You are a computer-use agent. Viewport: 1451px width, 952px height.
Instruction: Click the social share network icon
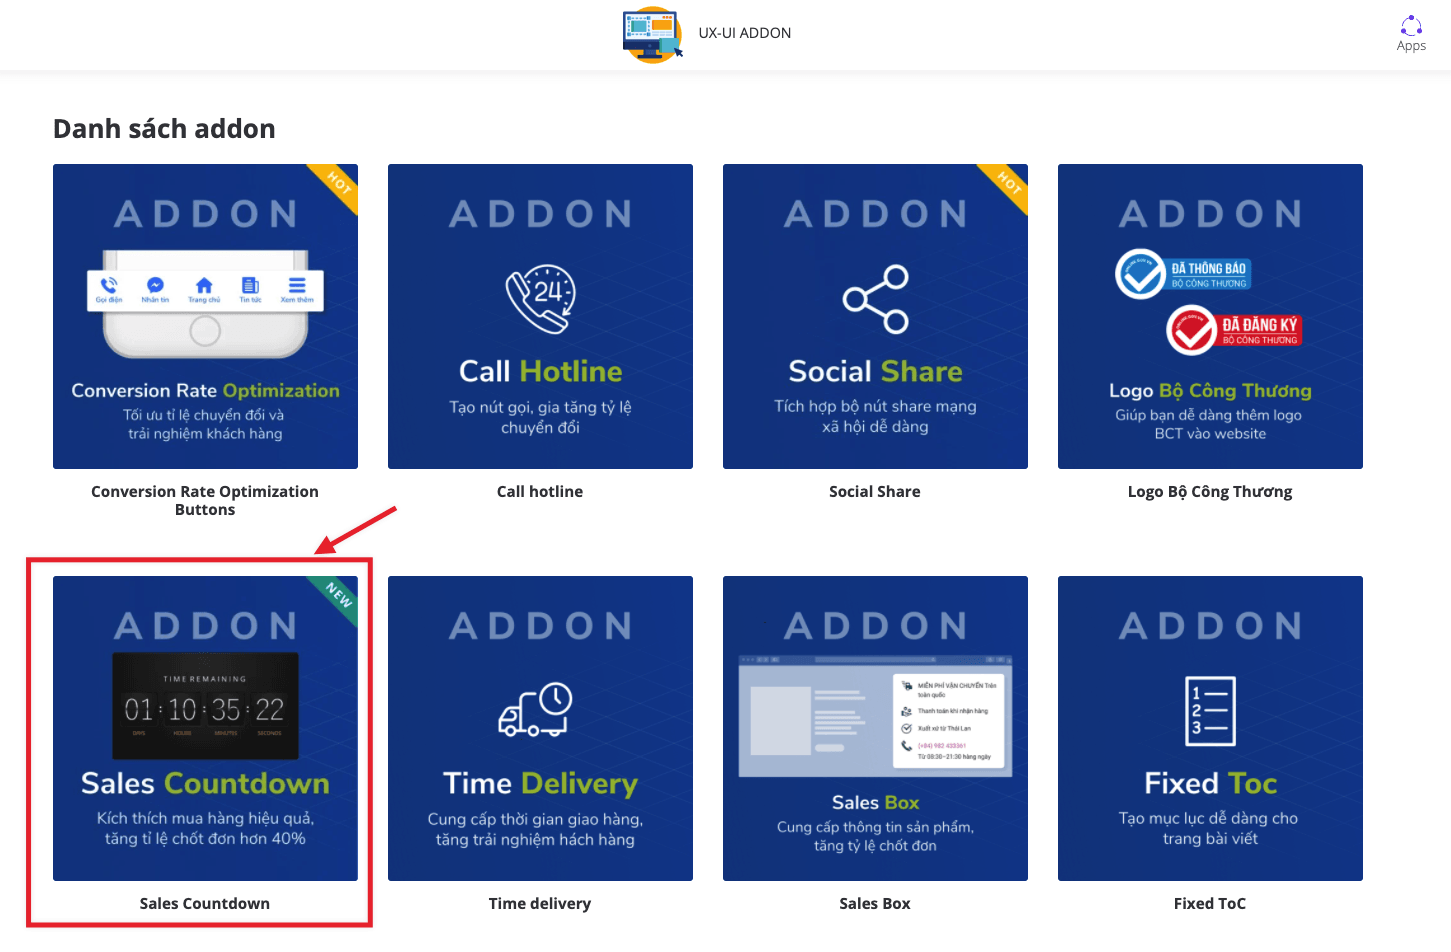coord(875,299)
